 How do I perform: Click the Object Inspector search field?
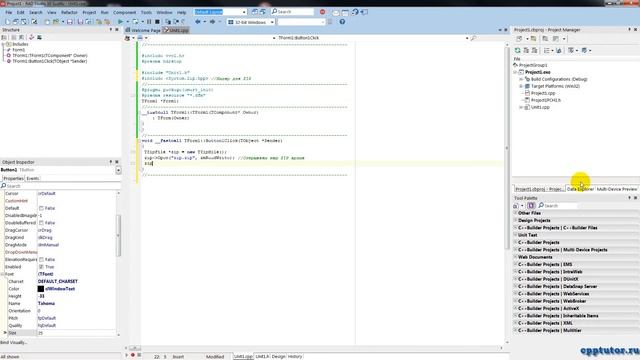61,186
